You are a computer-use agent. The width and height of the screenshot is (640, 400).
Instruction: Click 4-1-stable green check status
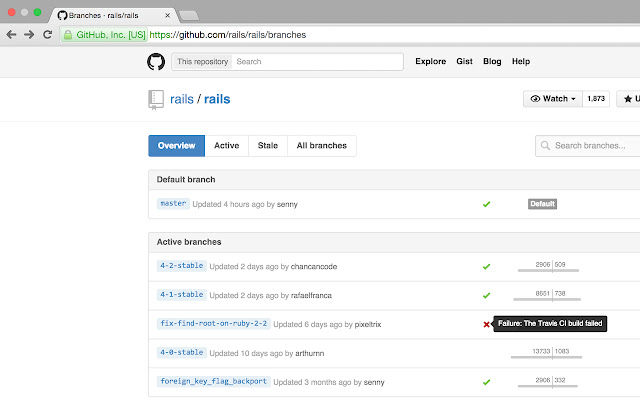486,296
